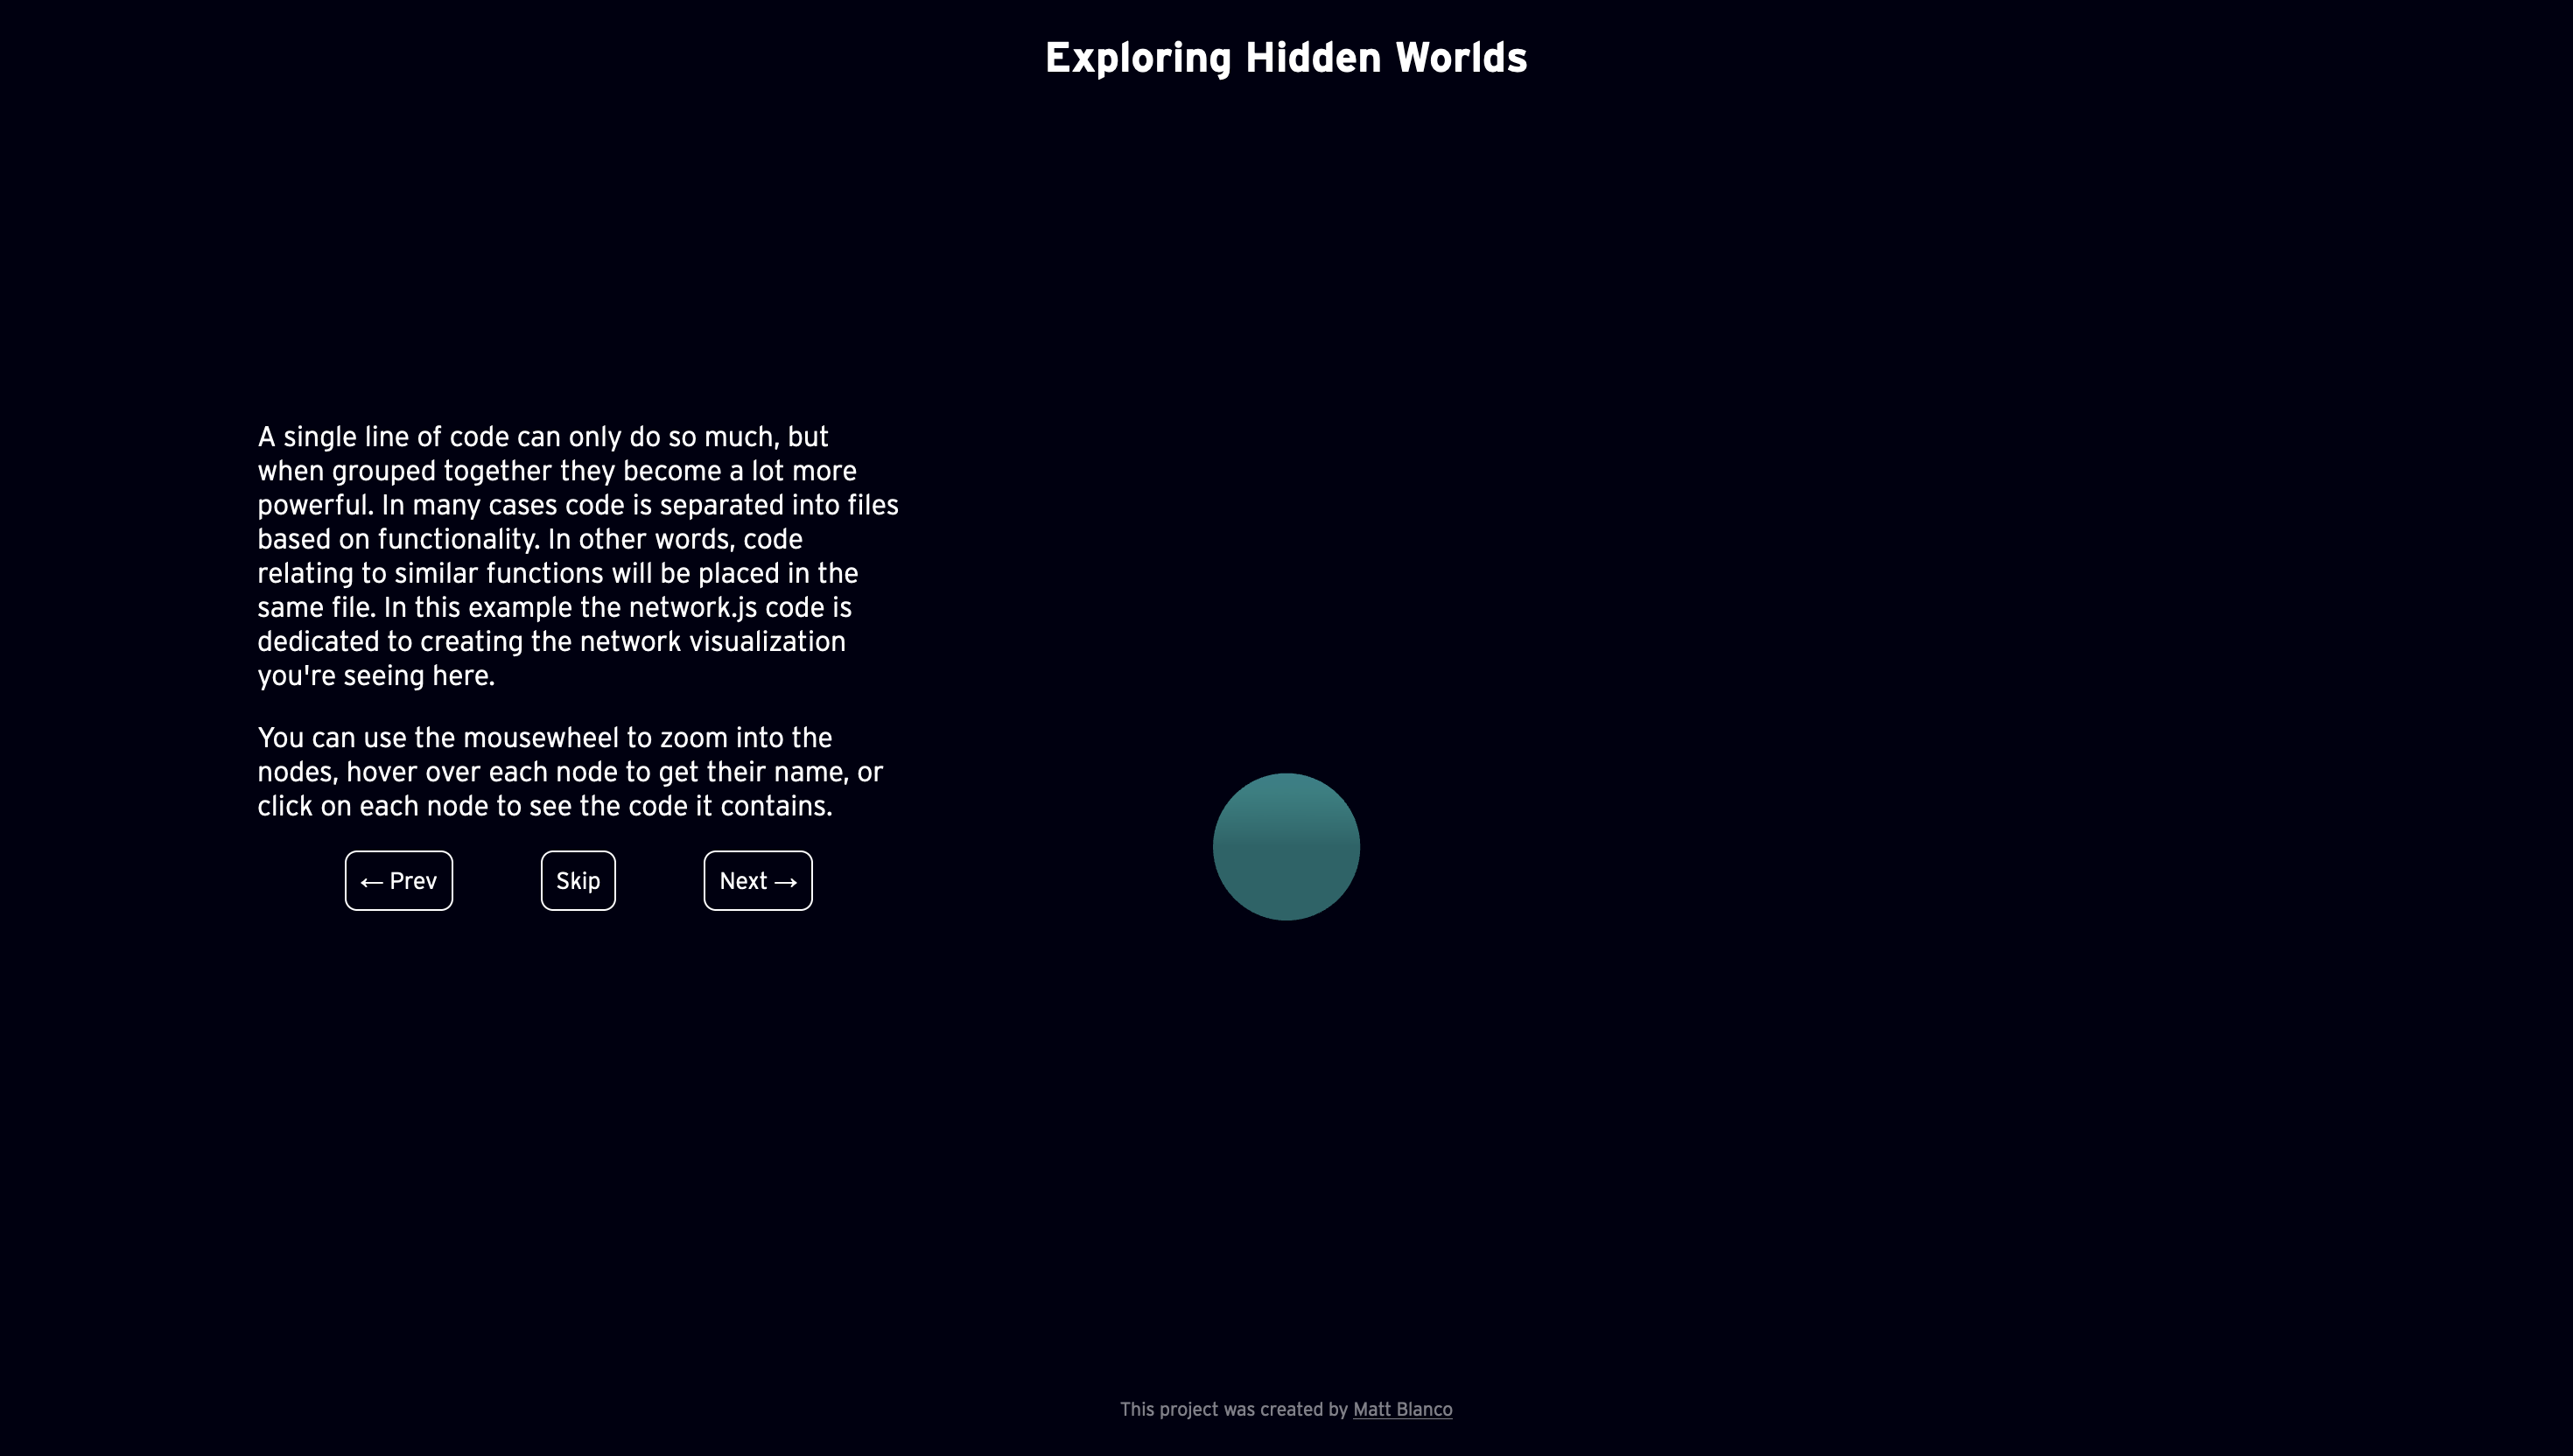The width and height of the screenshot is (2573, 1456).
Task: Click the left arrow inside Prev button
Action: tap(371, 882)
